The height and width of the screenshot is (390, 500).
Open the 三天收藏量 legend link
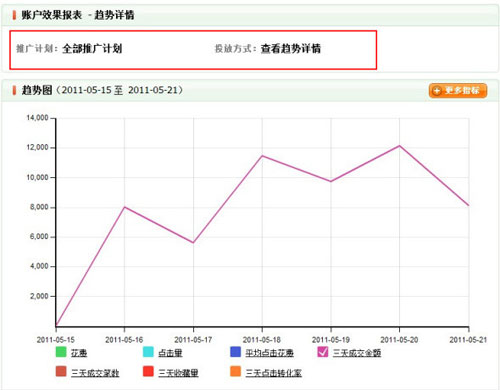point(178,373)
